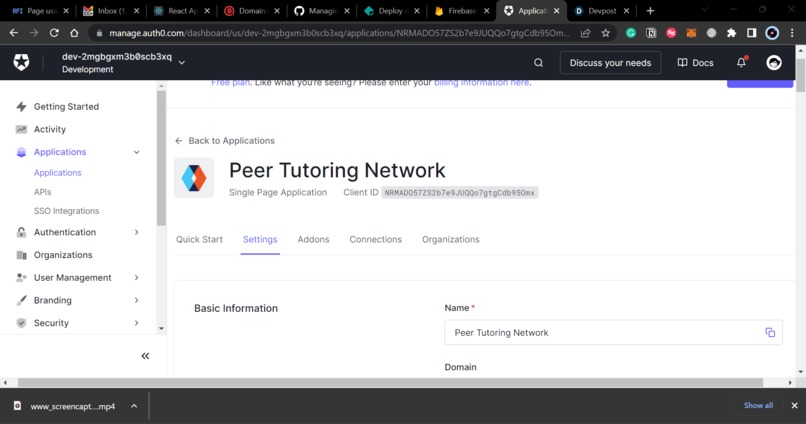
Task: Click the Getting Started lightning icon
Action: tap(21, 106)
